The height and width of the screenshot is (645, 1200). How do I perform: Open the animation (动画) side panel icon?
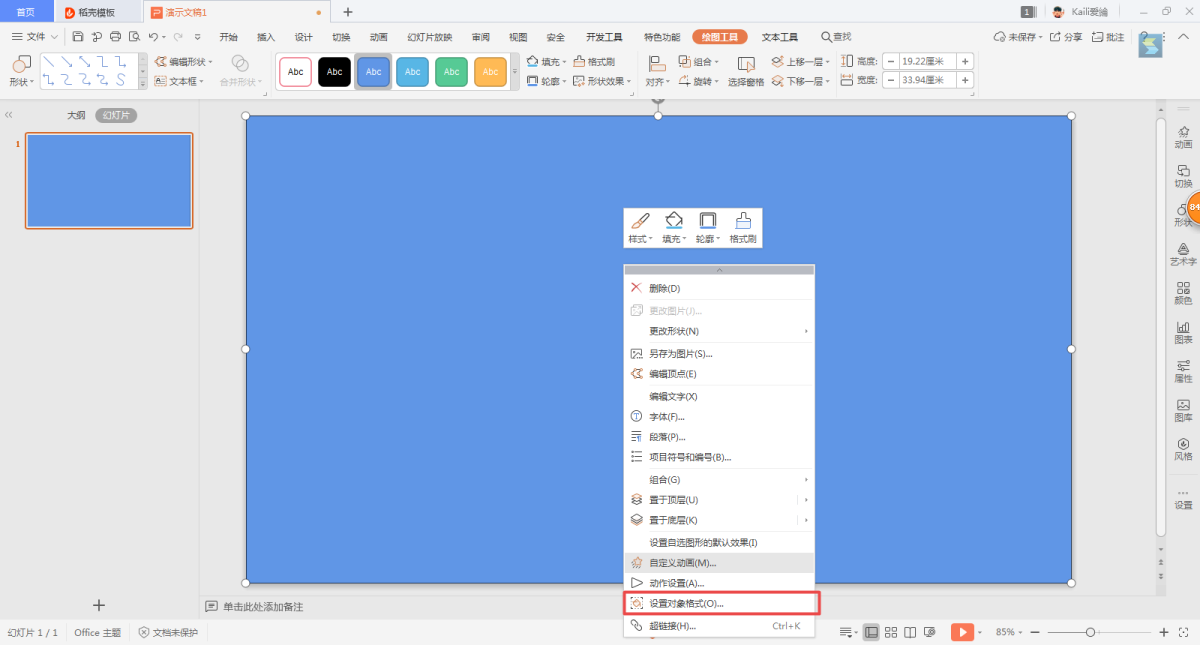coord(1183,135)
